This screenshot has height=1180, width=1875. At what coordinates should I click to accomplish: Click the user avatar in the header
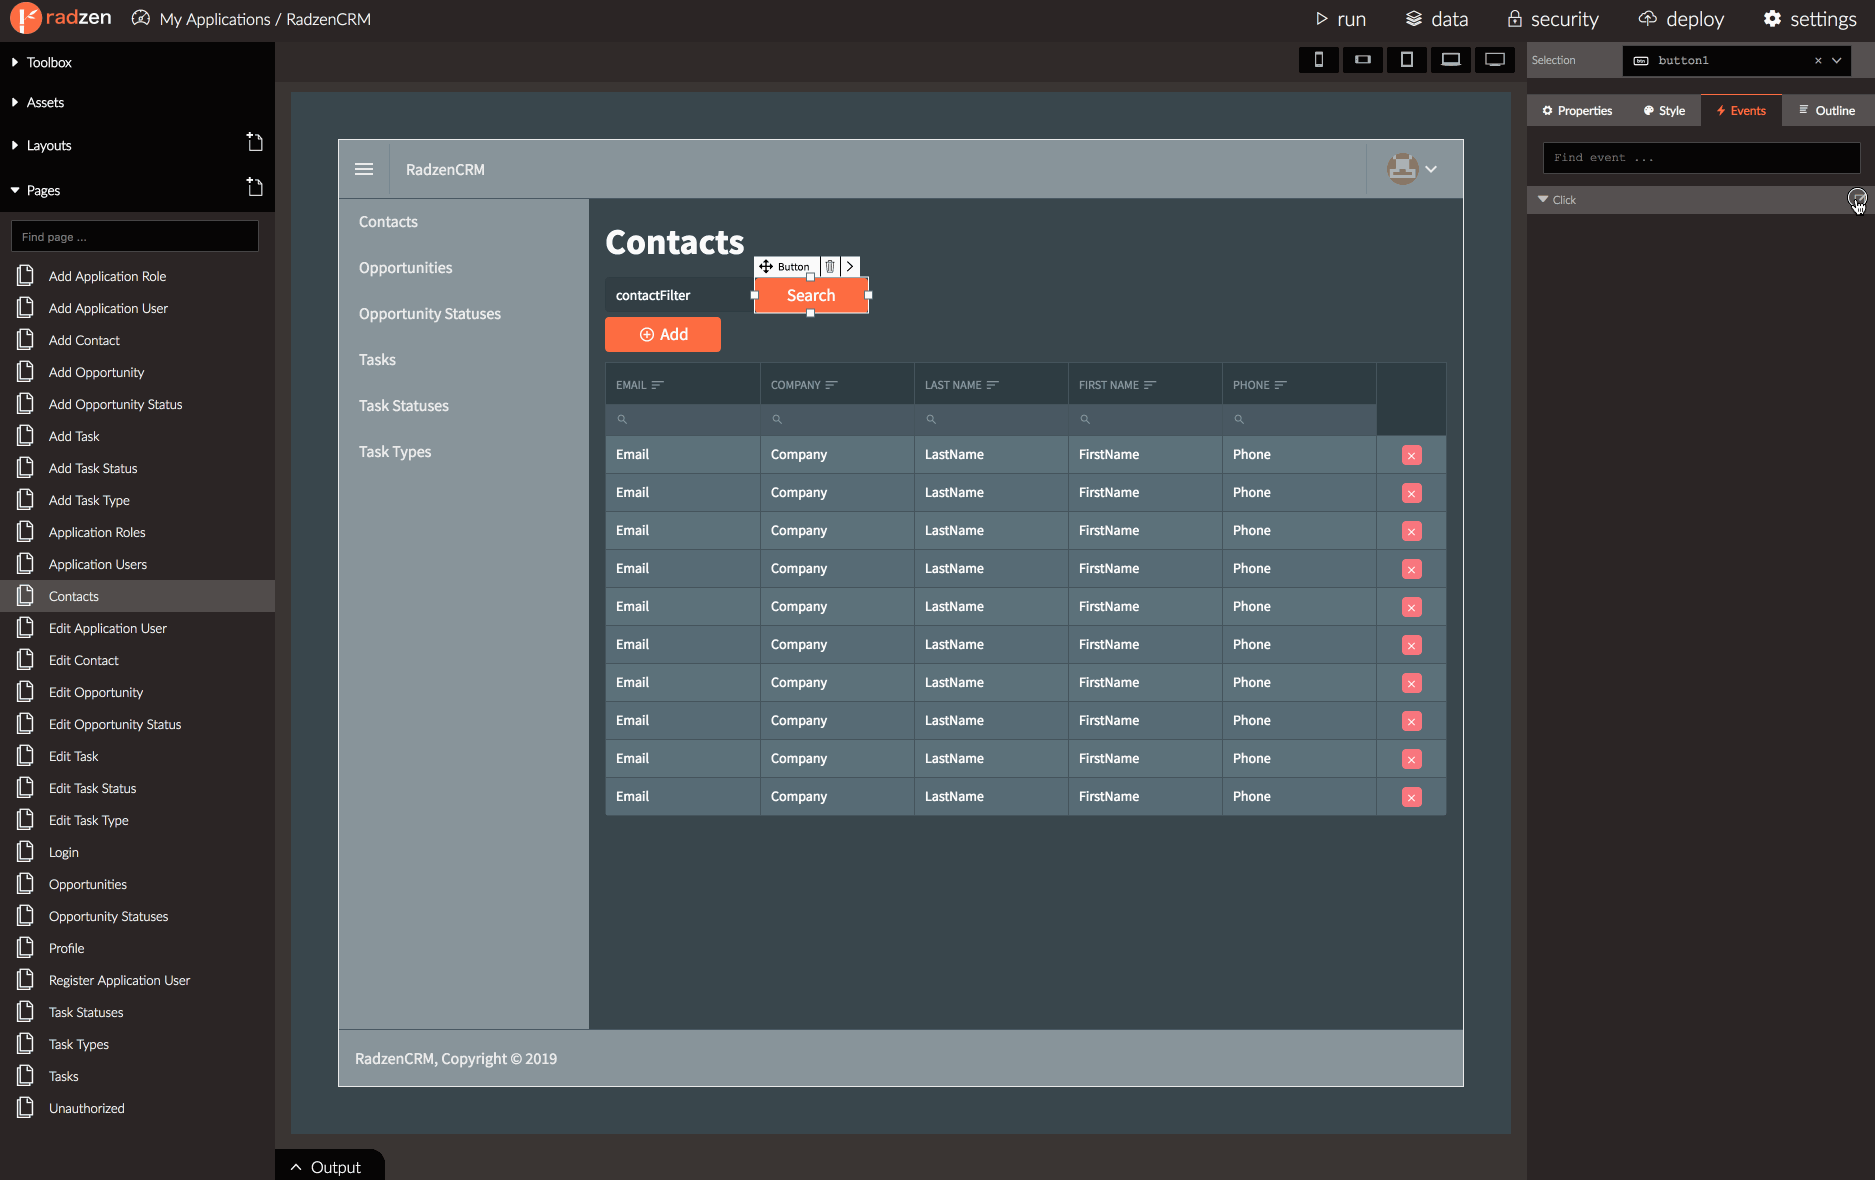1402,169
